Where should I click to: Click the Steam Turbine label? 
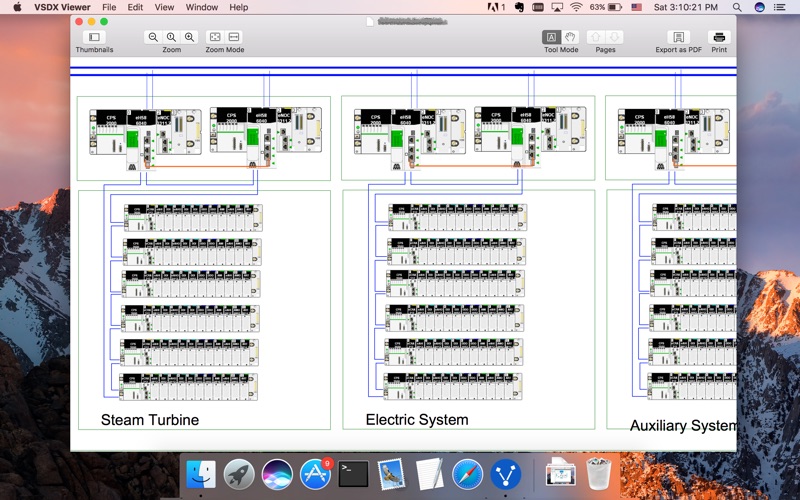(x=149, y=419)
